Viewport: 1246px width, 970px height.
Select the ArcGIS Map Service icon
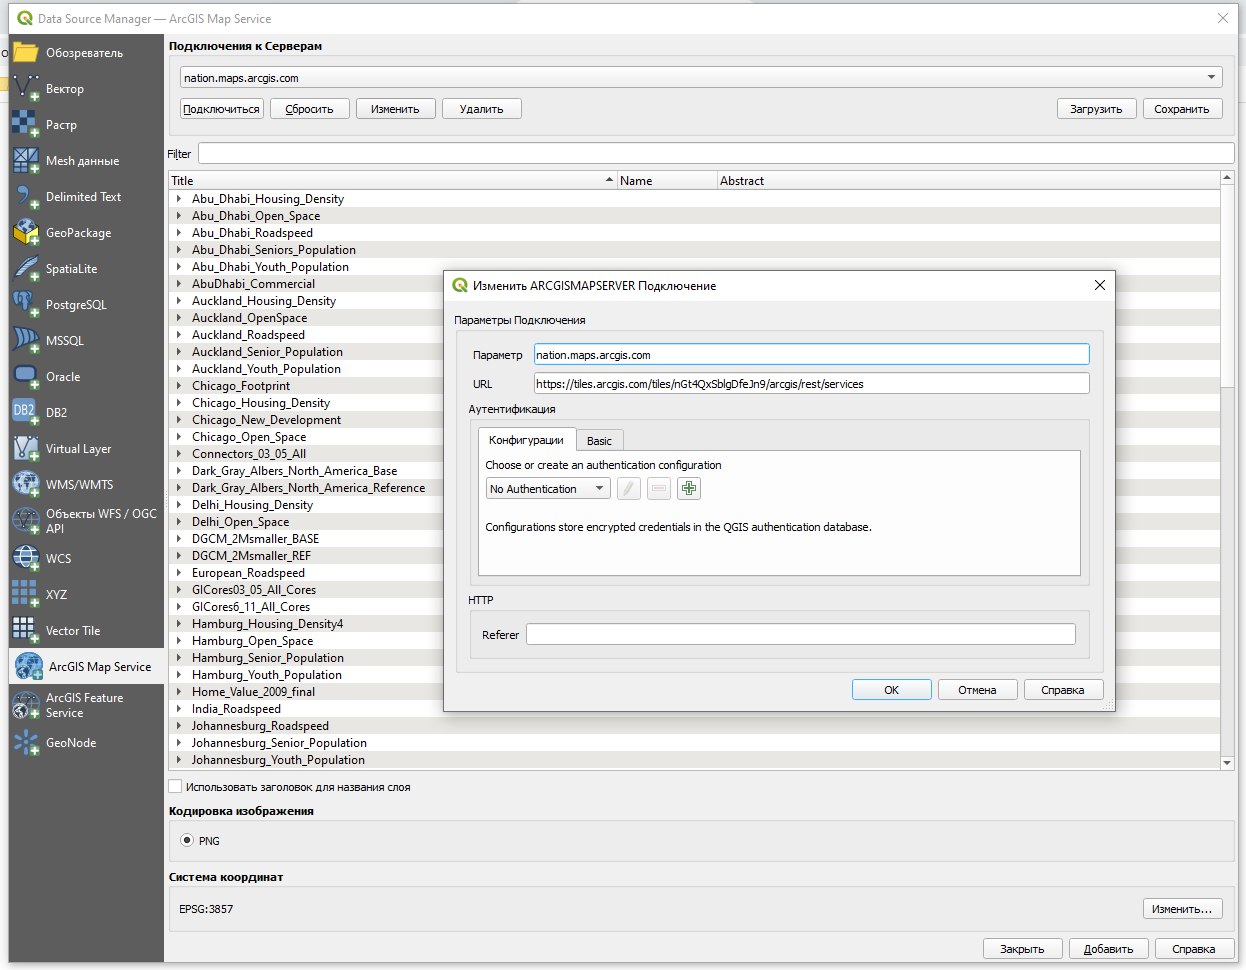[28, 666]
